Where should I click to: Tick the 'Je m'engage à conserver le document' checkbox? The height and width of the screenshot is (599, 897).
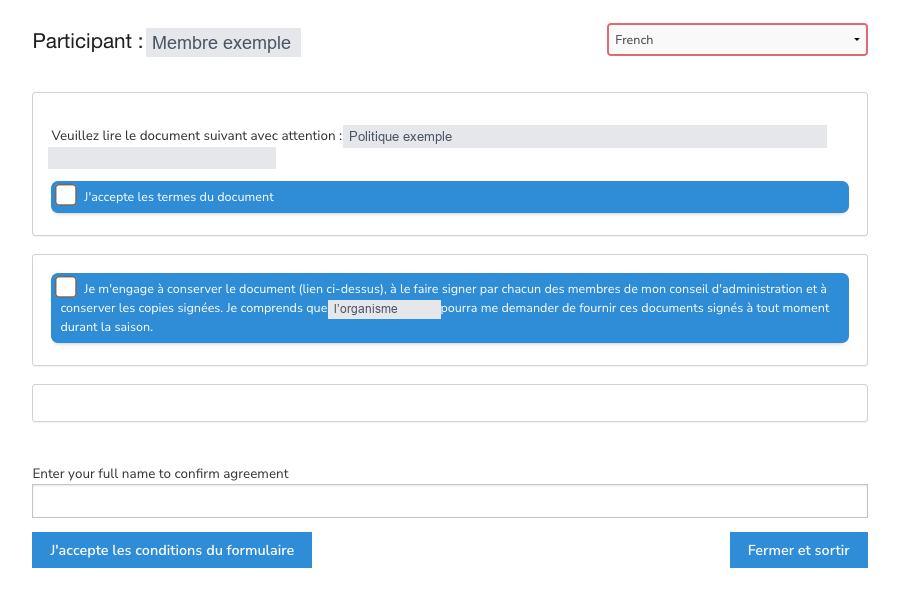coord(66,287)
